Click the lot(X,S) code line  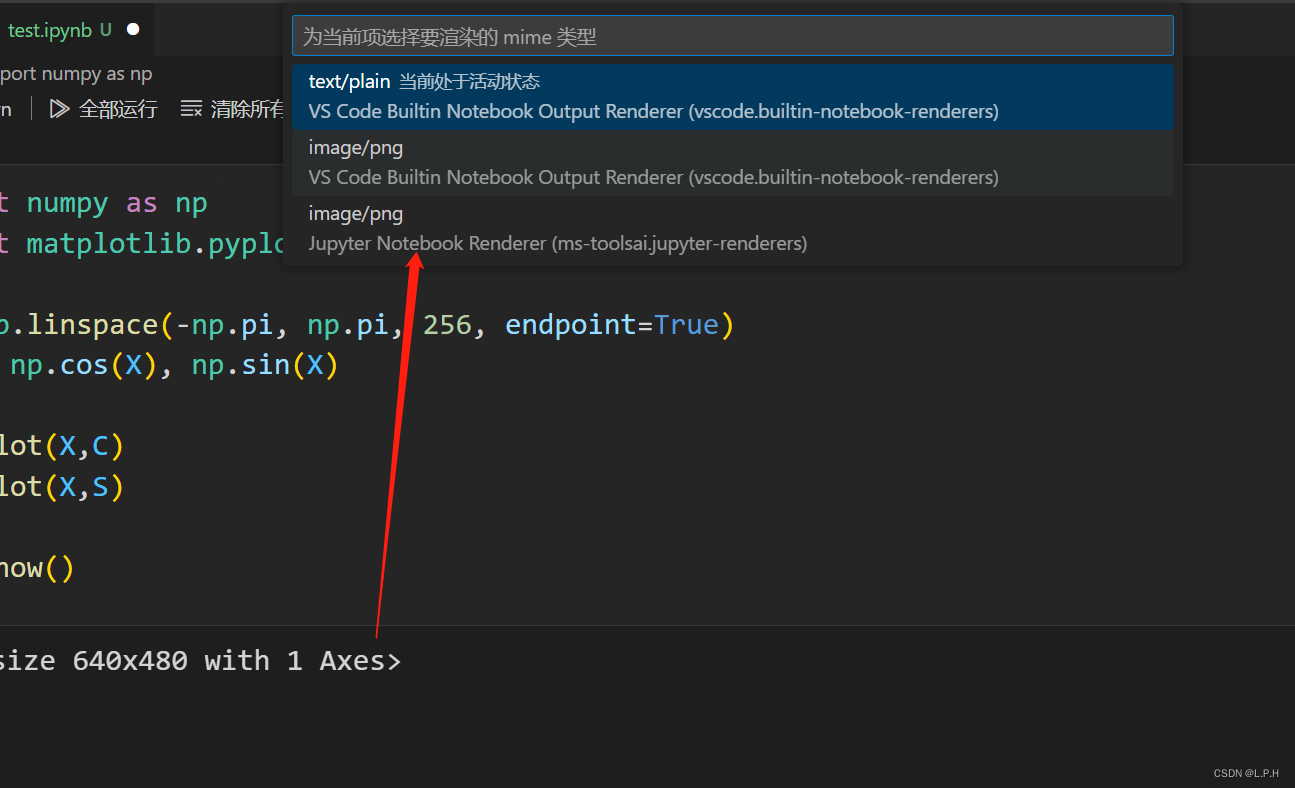(x=62, y=486)
